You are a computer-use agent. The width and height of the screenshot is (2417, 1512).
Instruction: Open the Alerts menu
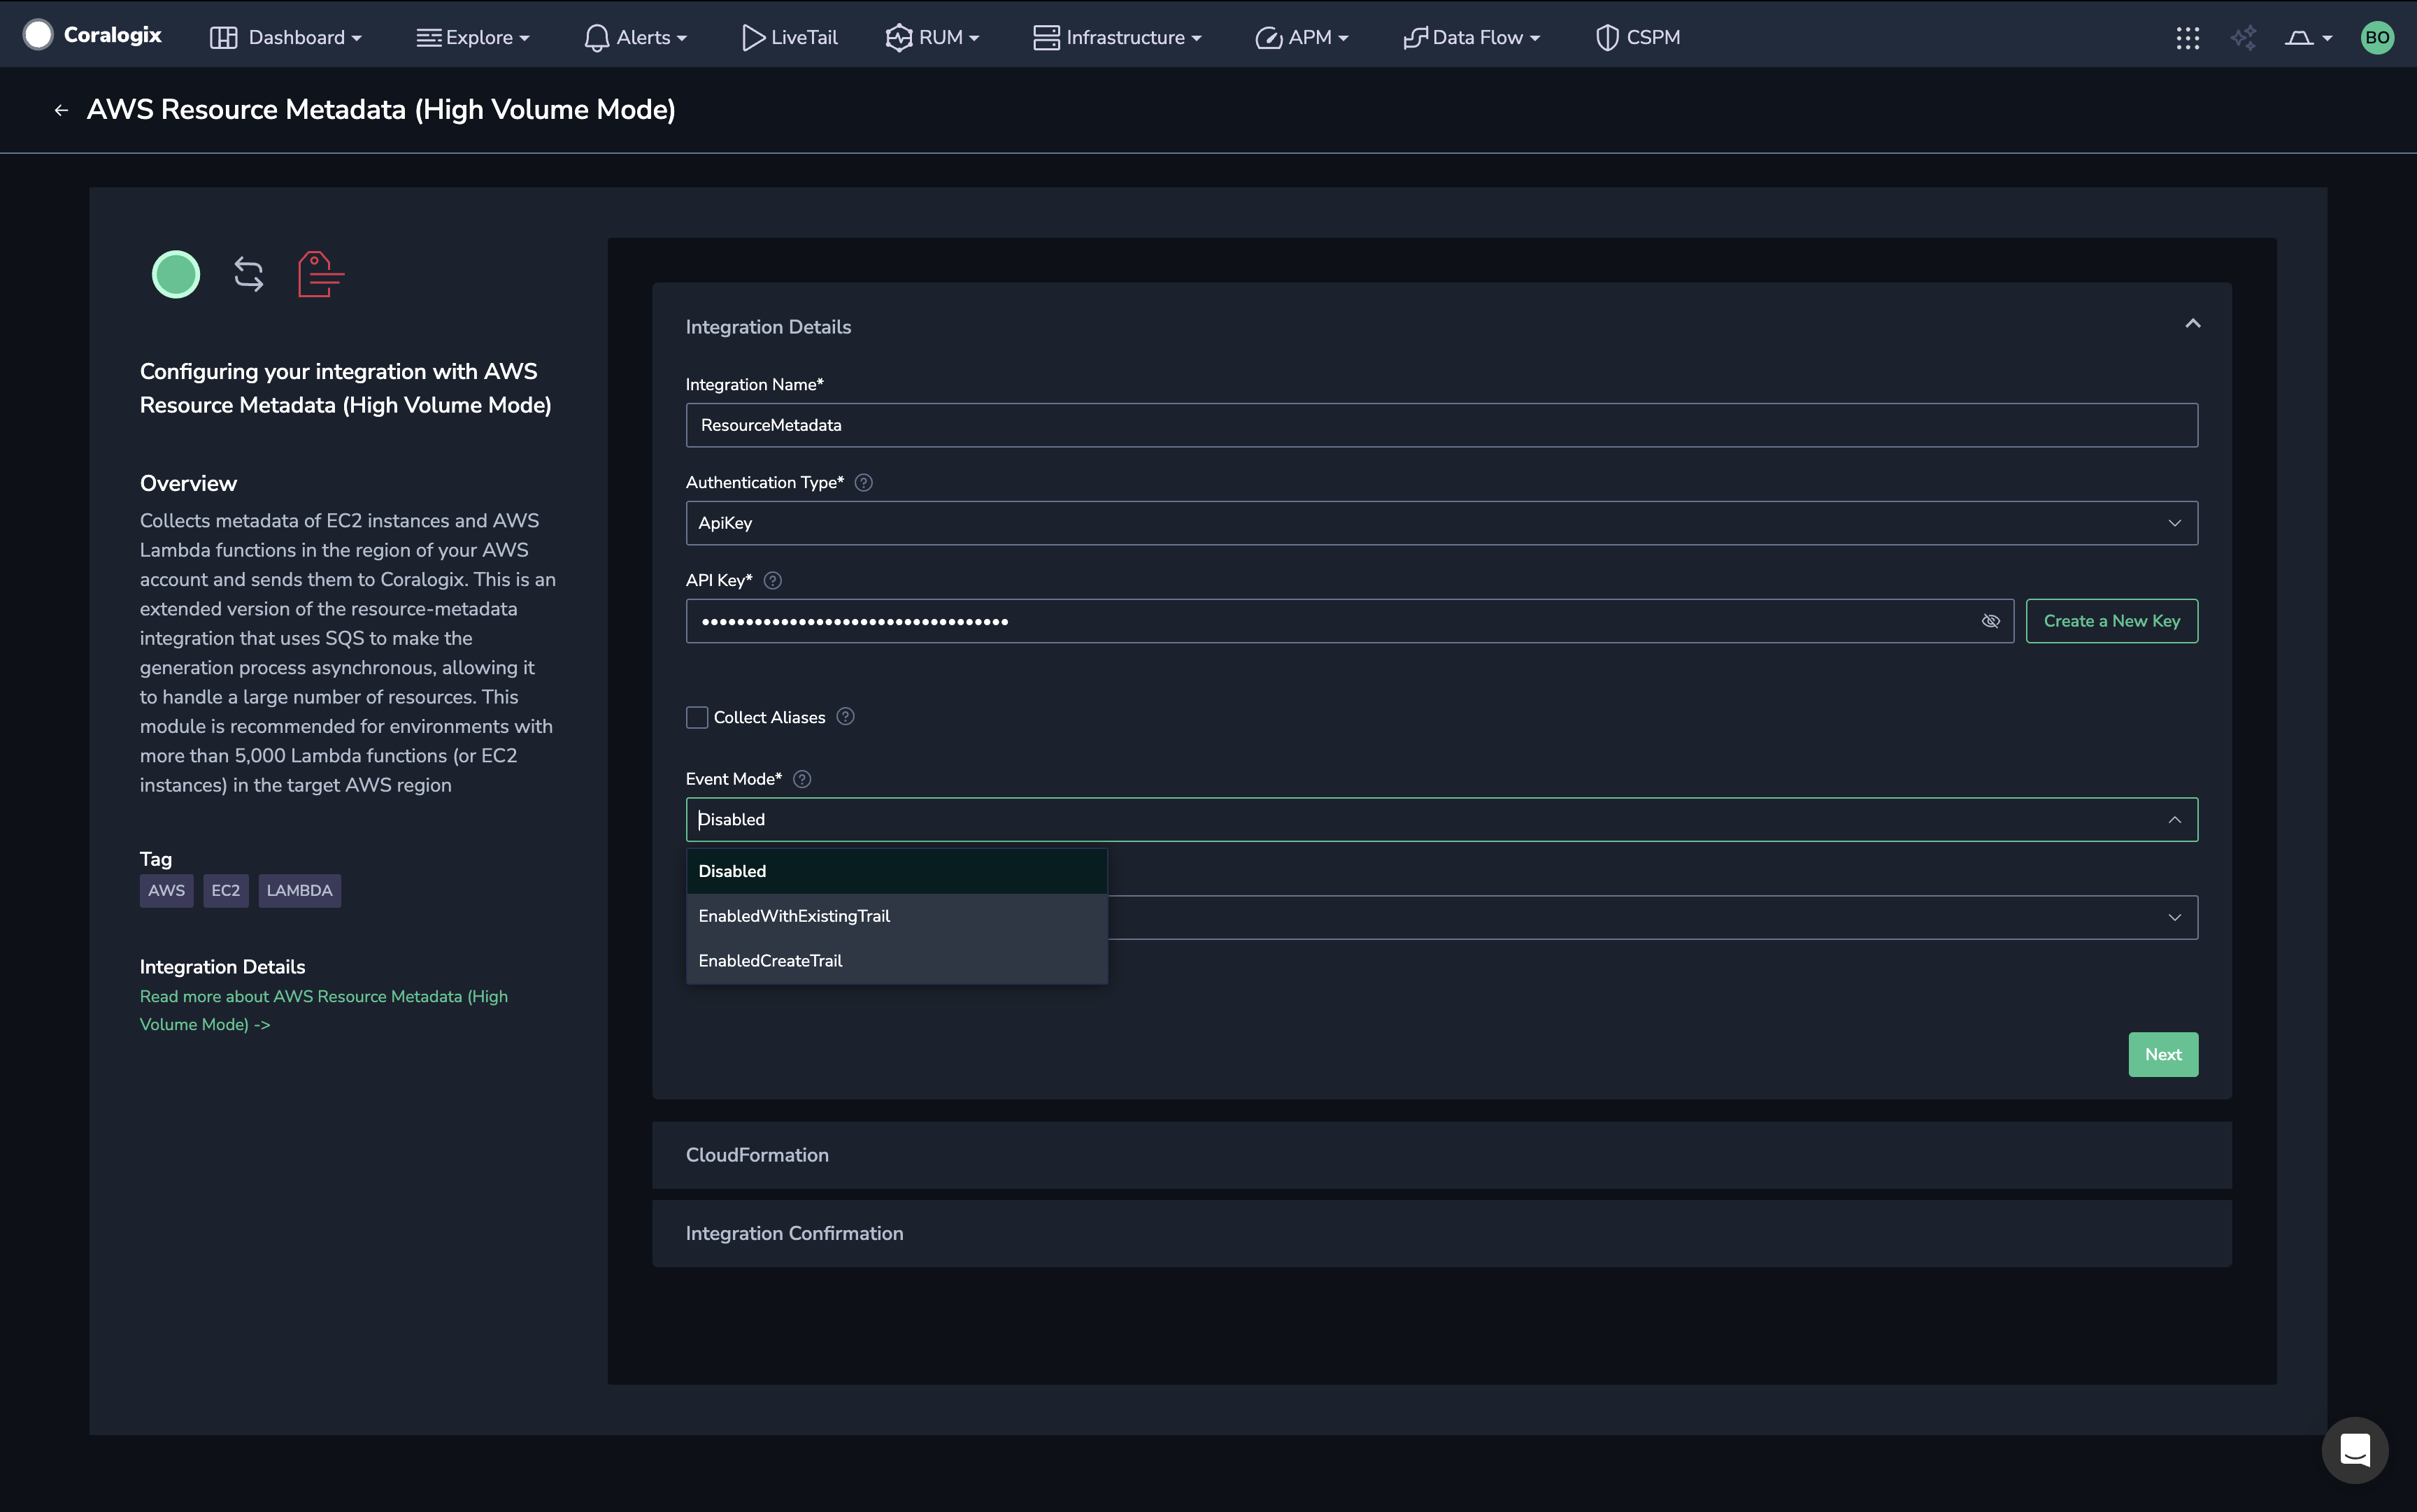(636, 38)
